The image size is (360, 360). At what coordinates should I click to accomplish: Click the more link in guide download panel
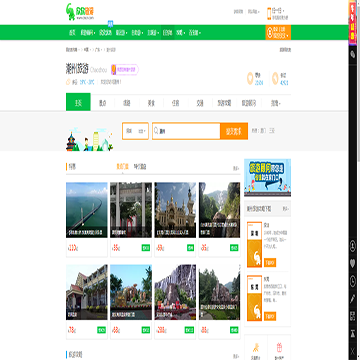(286, 209)
